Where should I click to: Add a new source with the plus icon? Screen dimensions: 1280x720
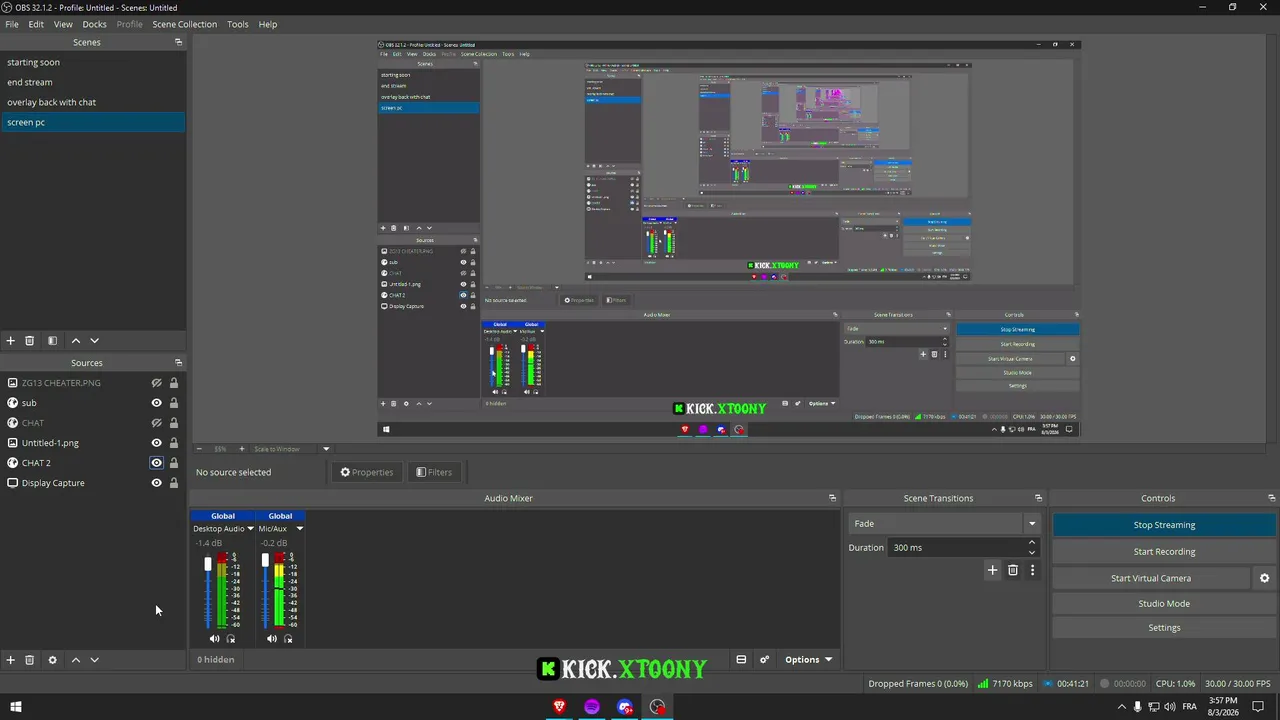[x=11, y=660]
